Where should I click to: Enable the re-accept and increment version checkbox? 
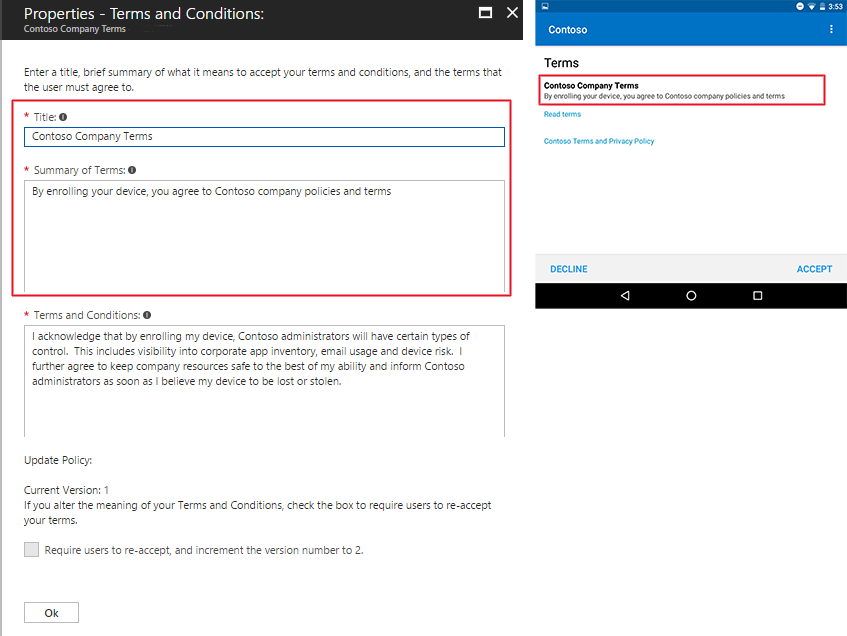(31, 549)
